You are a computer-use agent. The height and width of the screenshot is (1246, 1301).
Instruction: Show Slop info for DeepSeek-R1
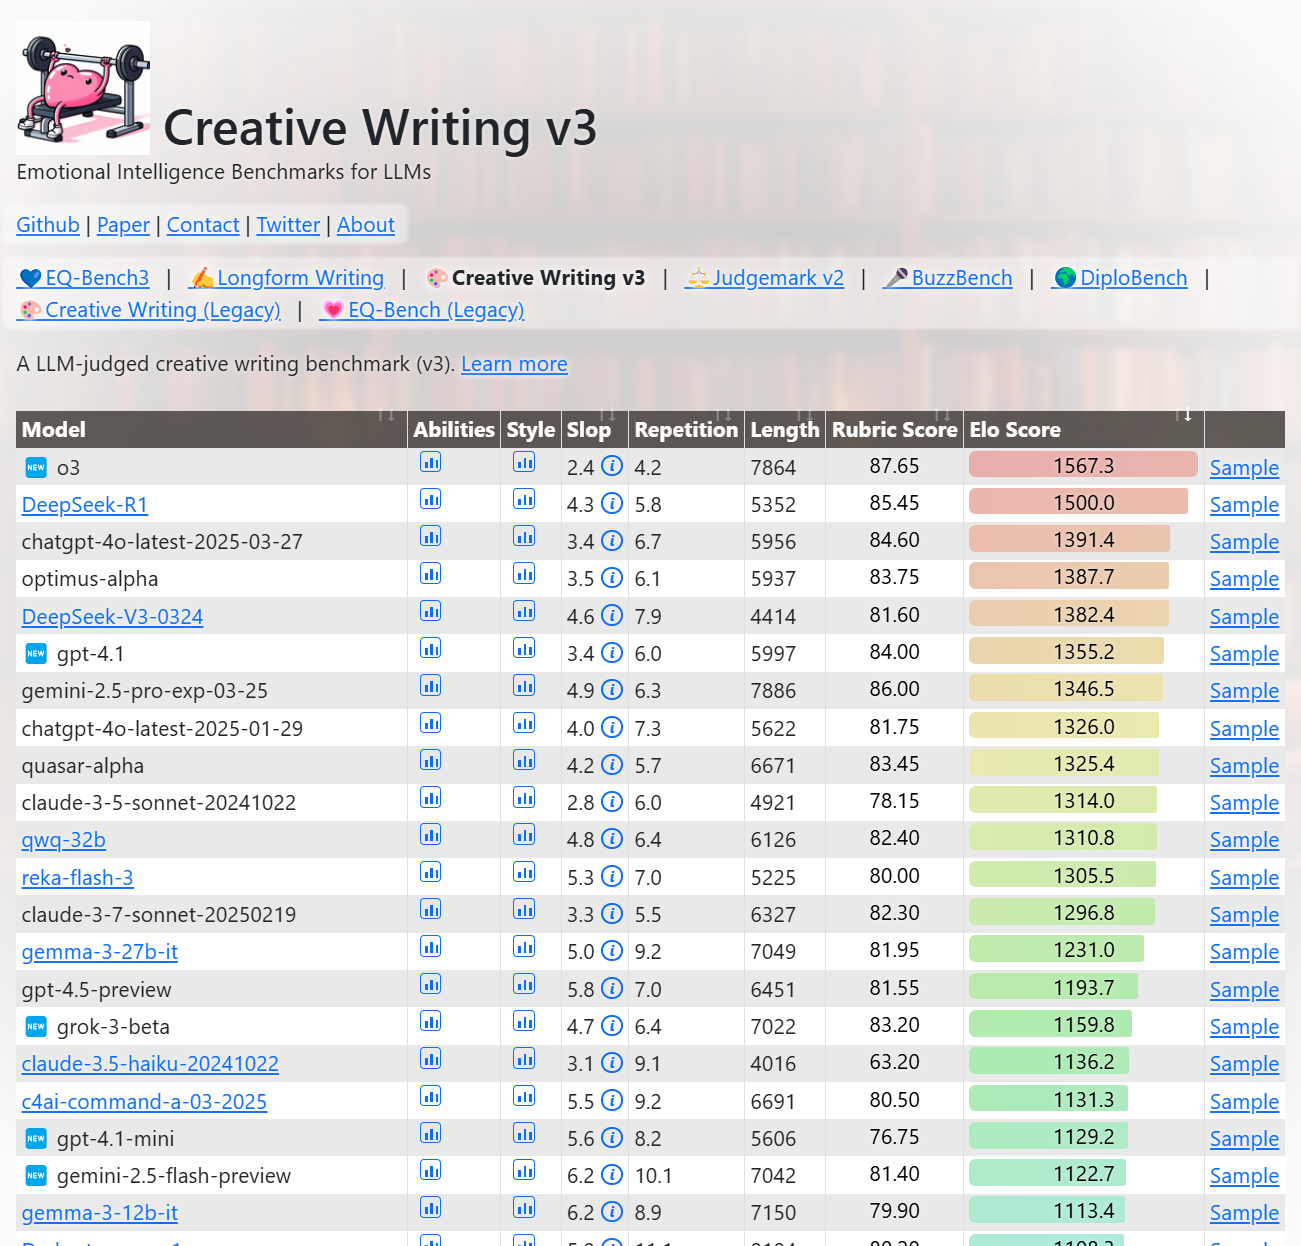click(612, 503)
